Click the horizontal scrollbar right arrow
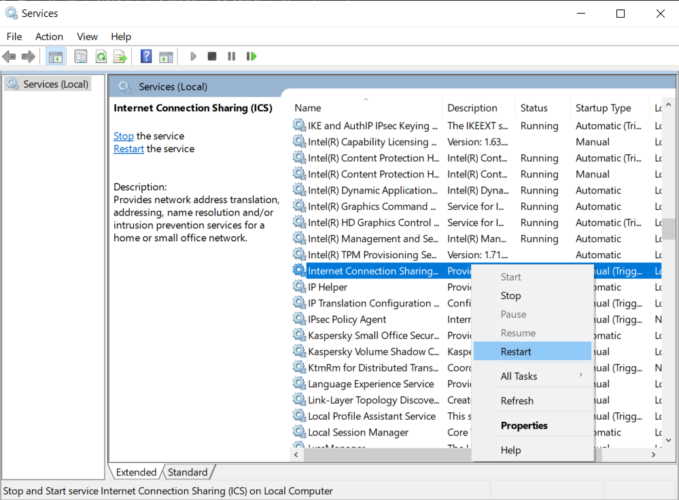 (x=653, y=455)
